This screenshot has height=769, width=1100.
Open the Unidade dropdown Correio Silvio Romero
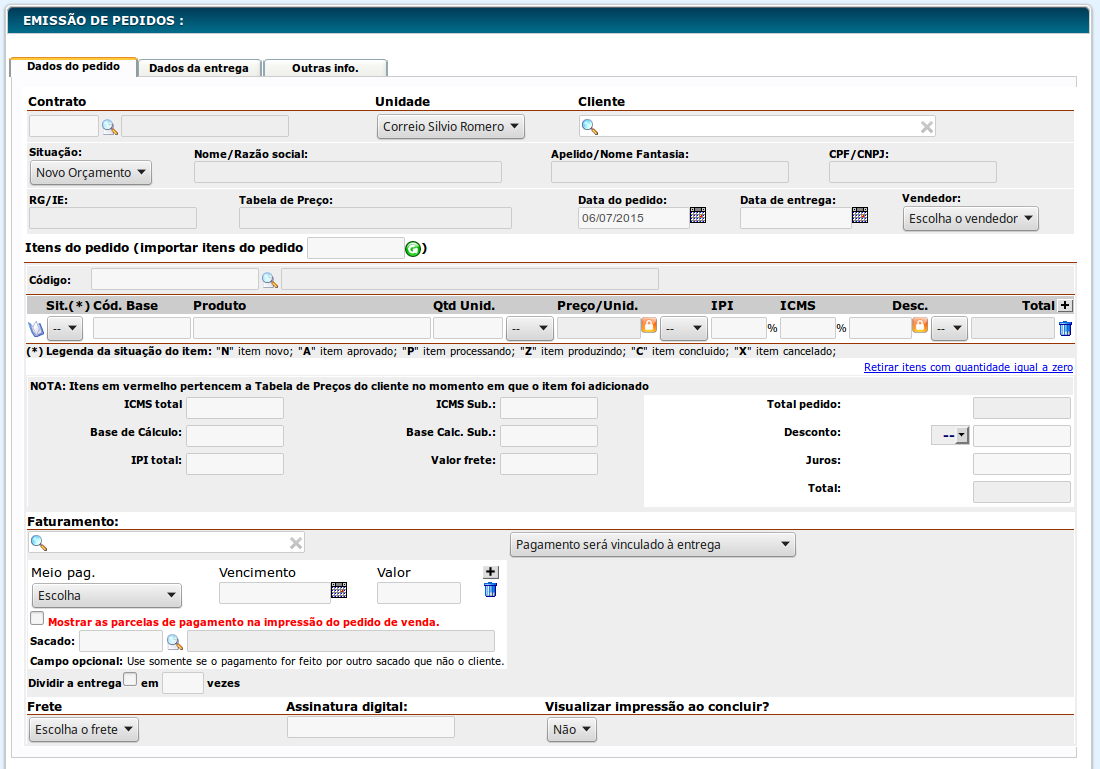(x=451, y=127)
